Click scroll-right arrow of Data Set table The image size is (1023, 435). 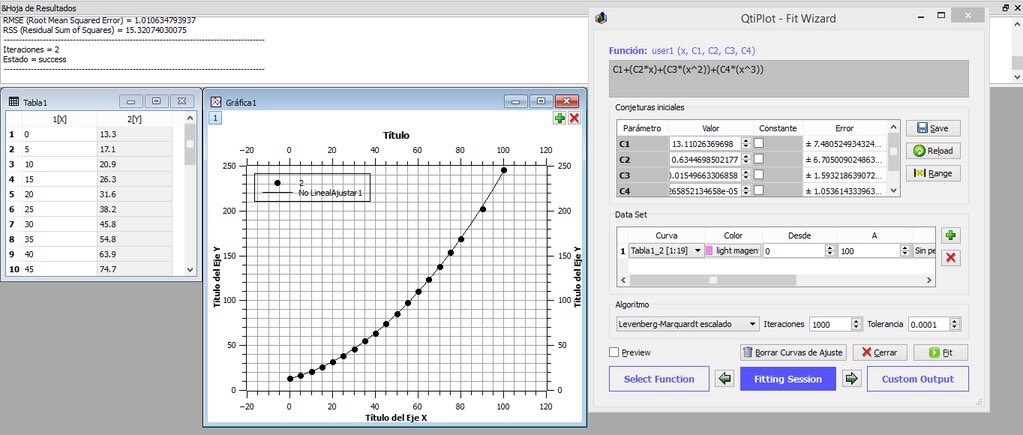coord(930,280)
